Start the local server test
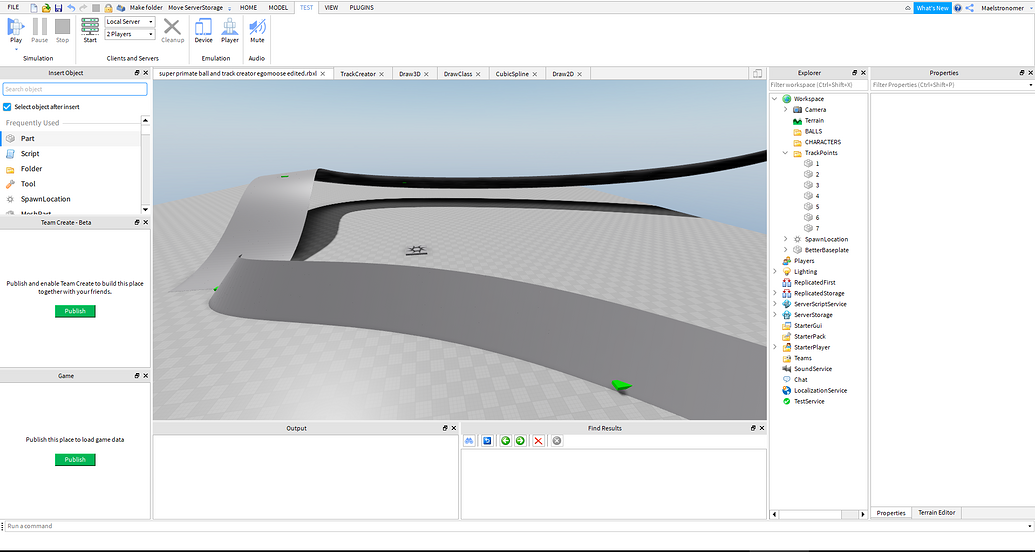1035x552 pixels. [90, 30]
